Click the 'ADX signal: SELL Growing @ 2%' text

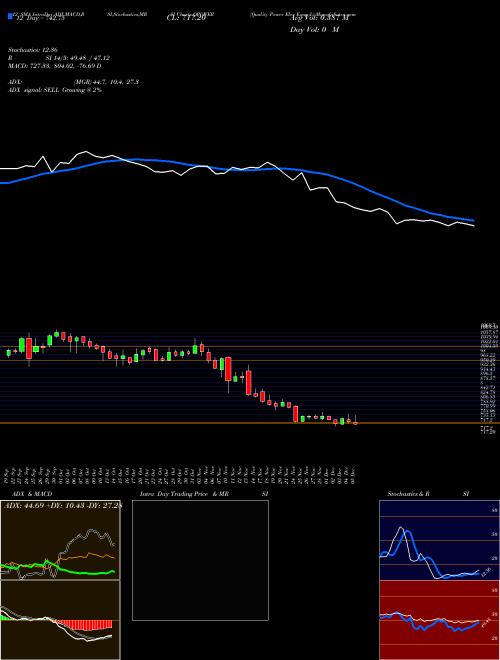pyautogui.click(x=55, y=90)
